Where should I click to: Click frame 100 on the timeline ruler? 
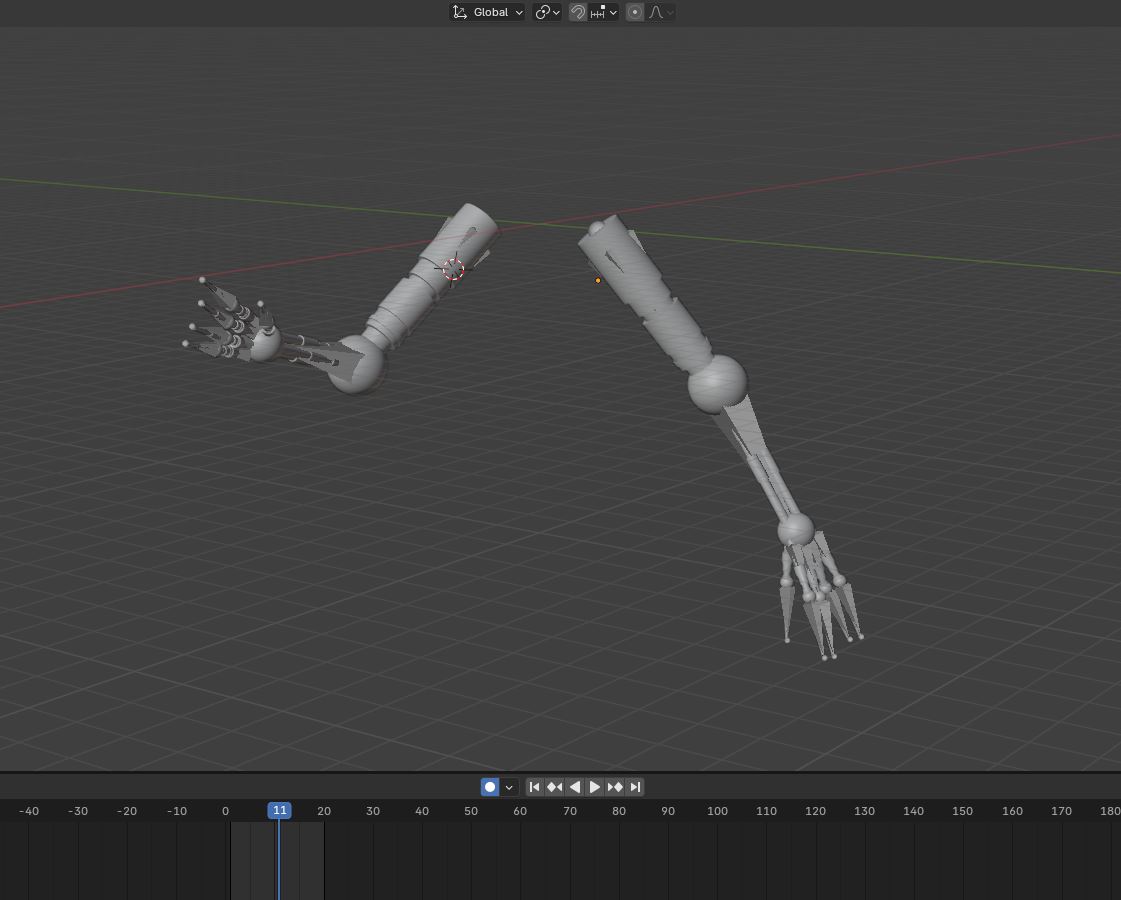[x=717, y=811]
